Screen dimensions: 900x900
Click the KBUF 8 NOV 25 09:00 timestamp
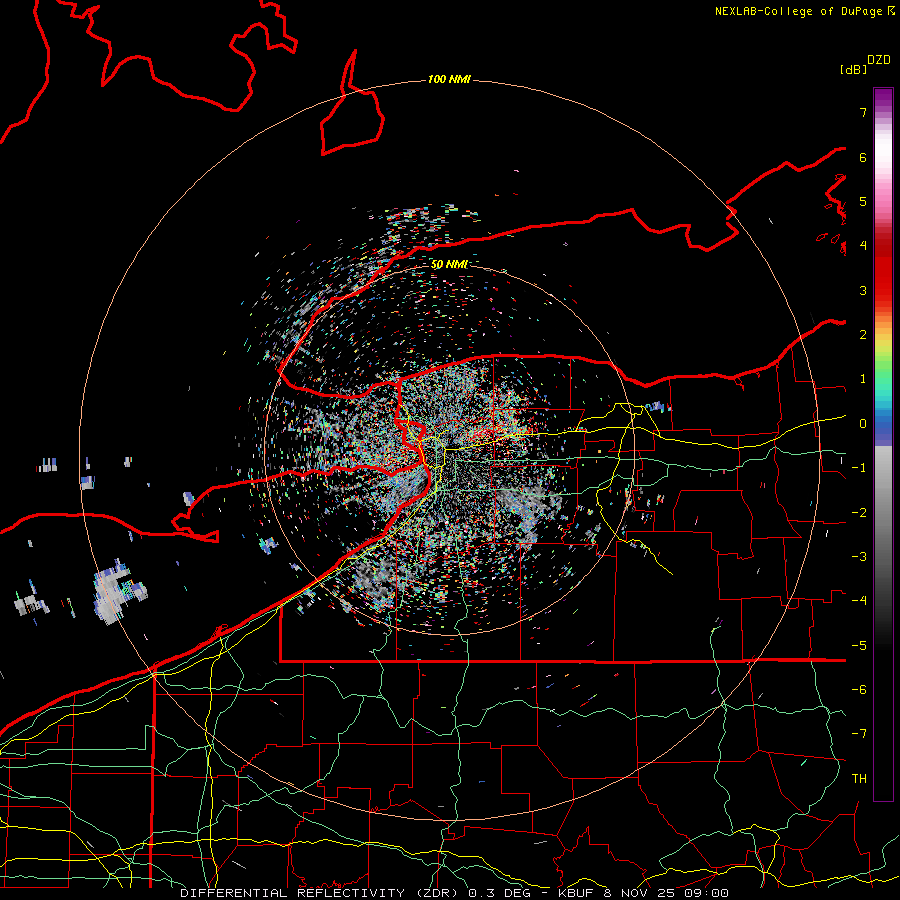point(643,893)
